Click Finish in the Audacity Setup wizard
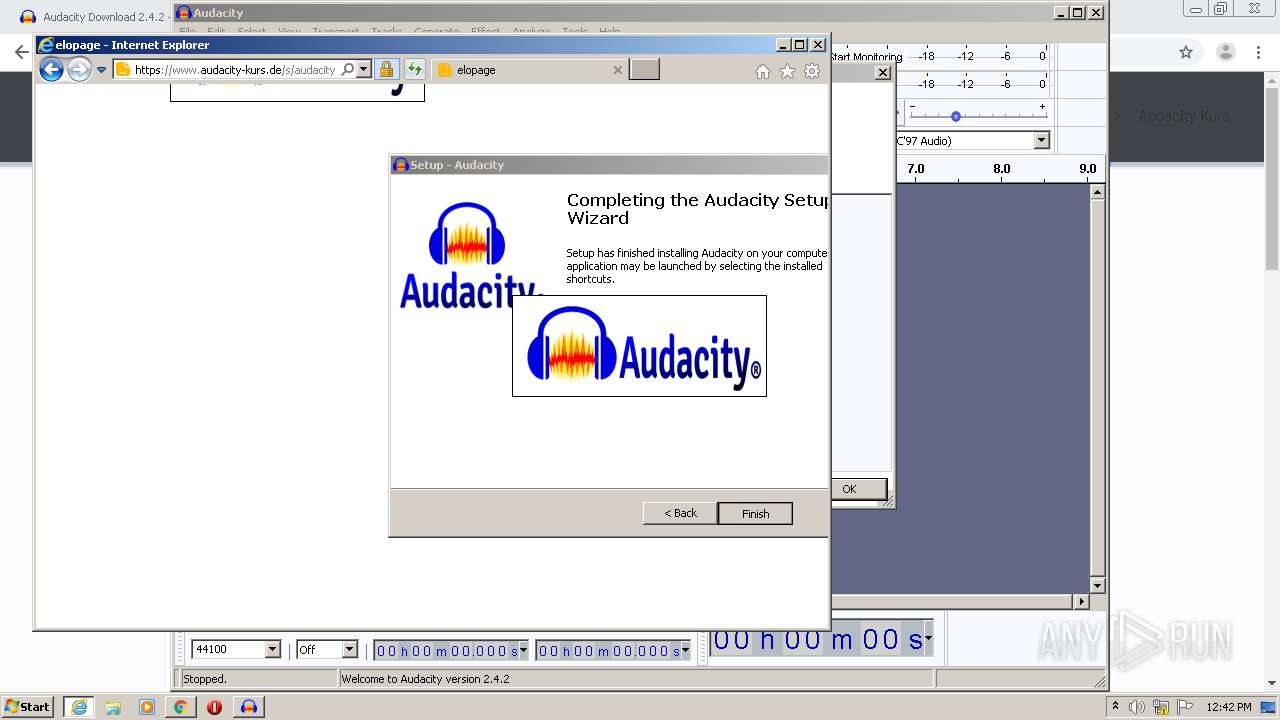This screenshot has width=1280, height=720. [x=755, y=513]
